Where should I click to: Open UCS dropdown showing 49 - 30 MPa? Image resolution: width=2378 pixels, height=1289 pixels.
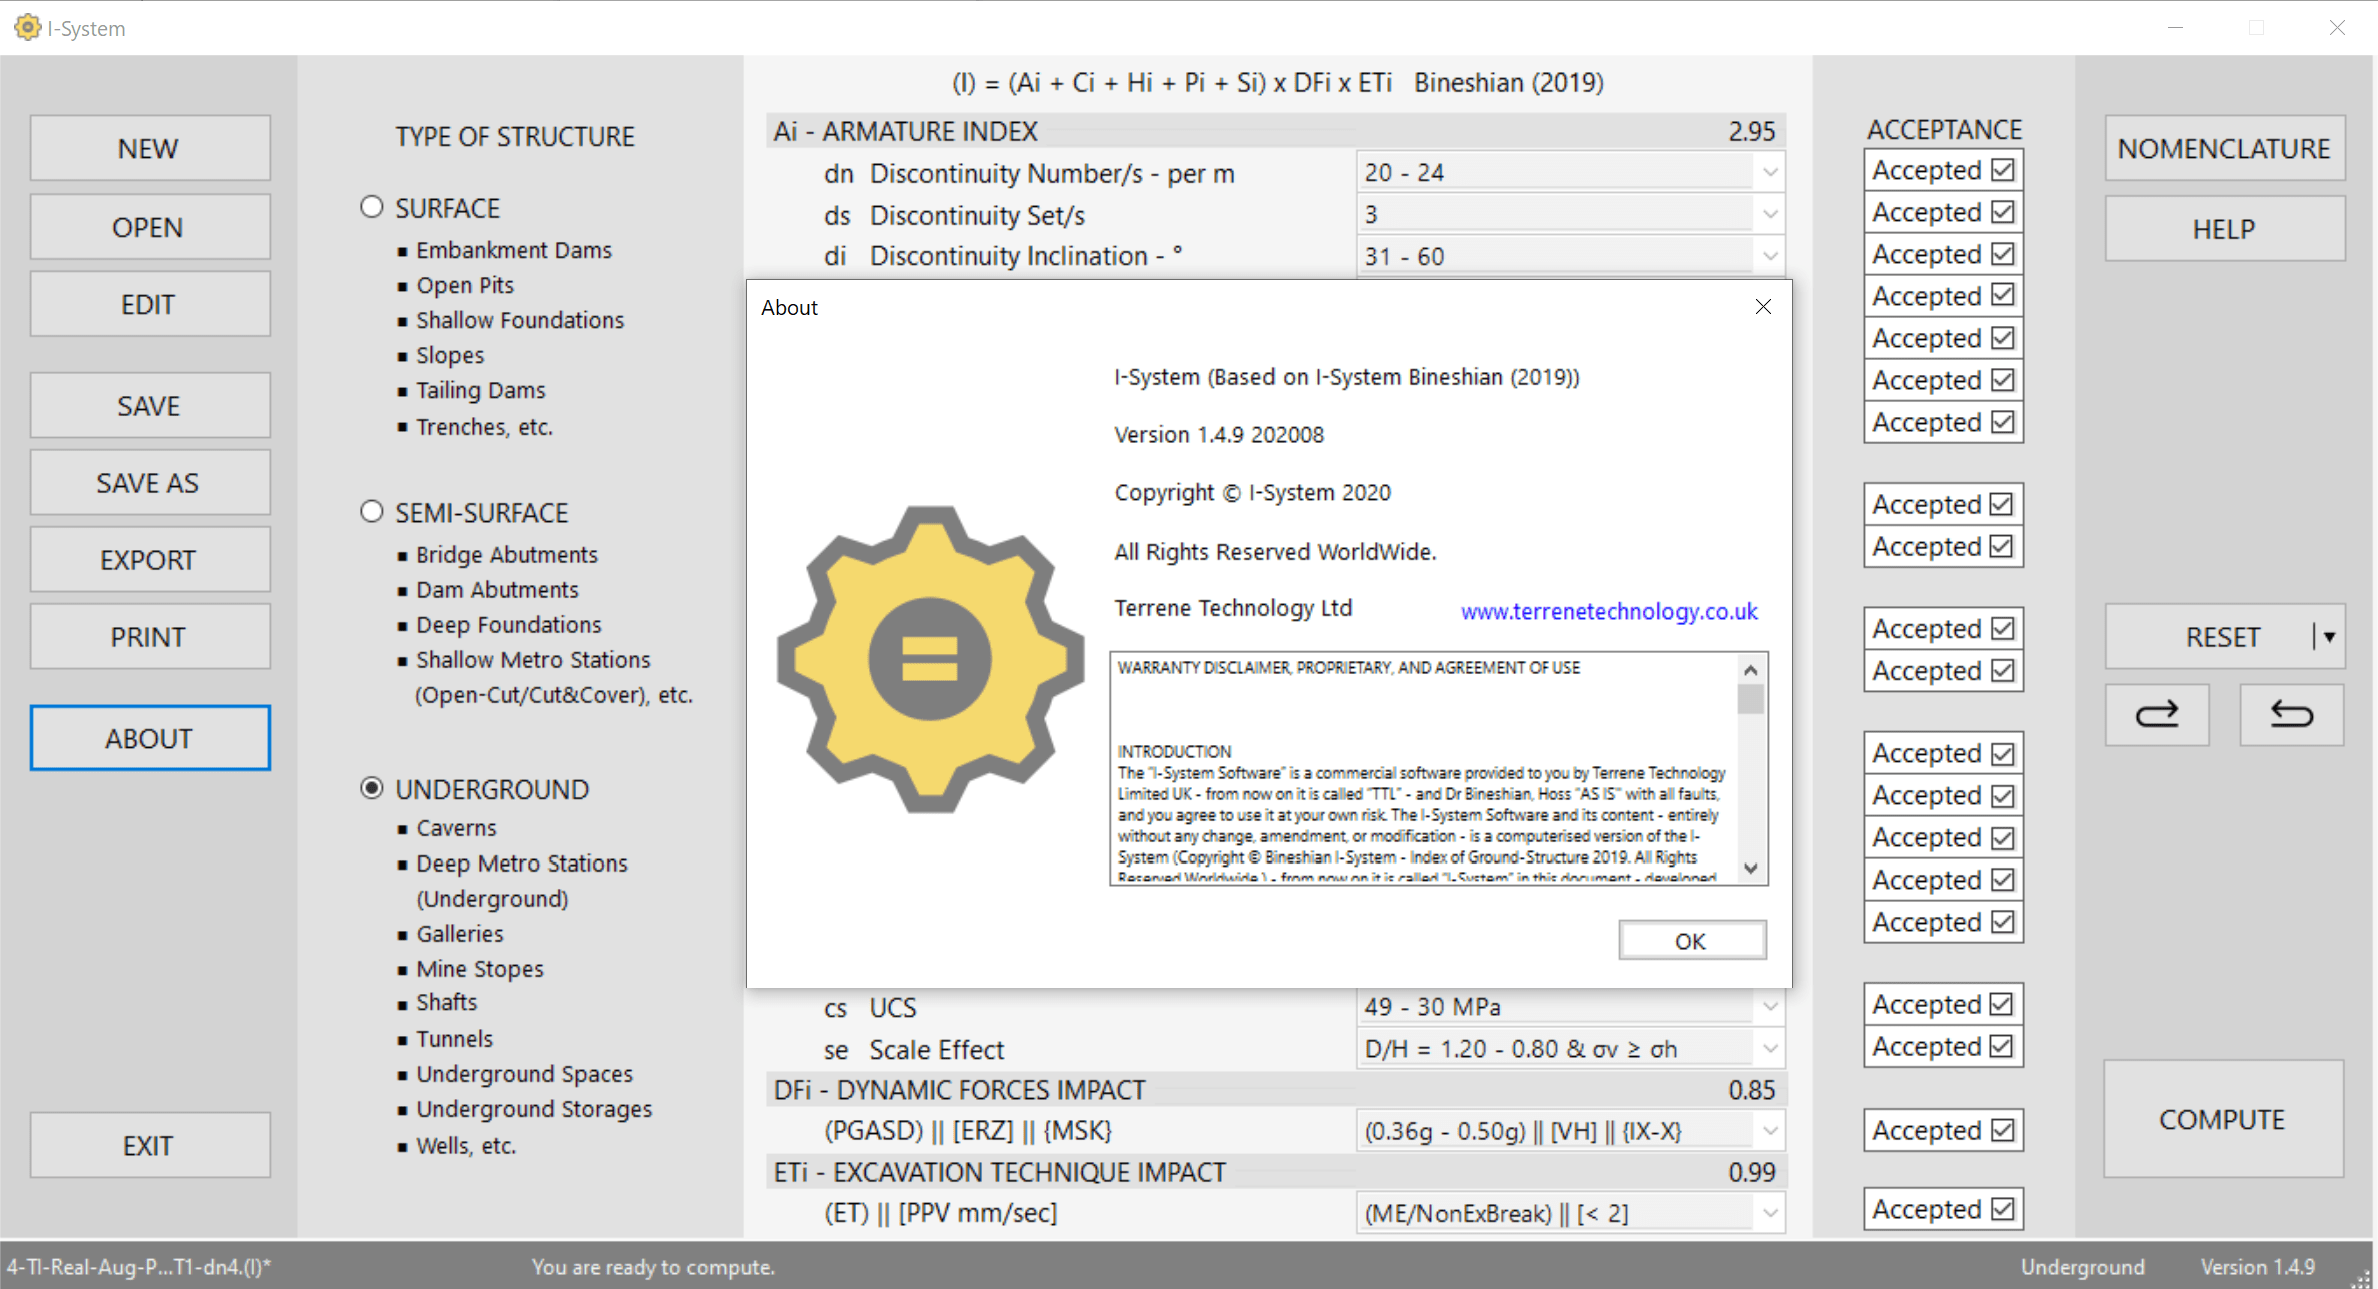(1570, 1006)
